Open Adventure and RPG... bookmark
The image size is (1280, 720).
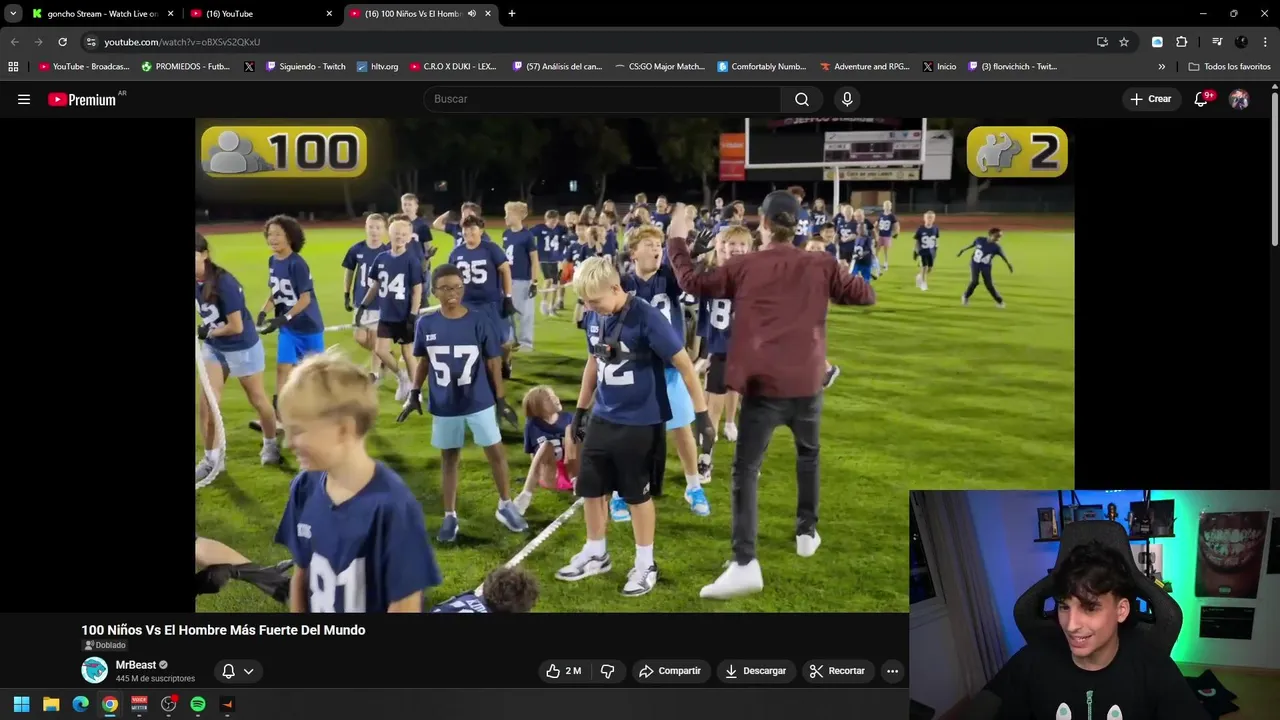(865, 67)
